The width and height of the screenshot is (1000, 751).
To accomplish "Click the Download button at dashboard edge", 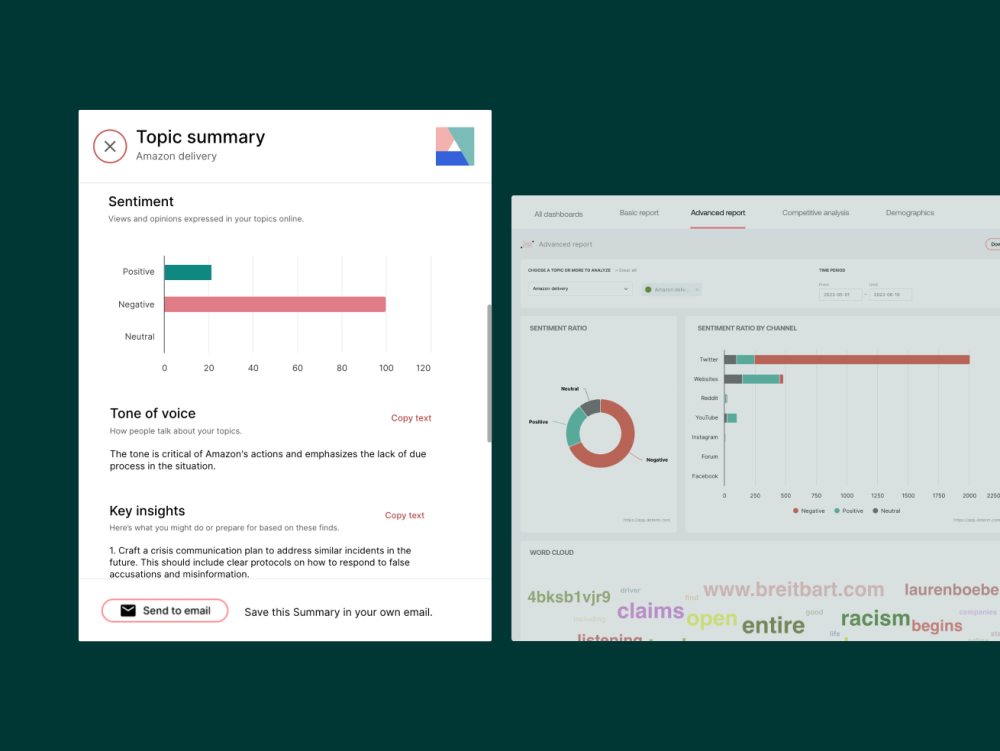I will coord(993,244).
